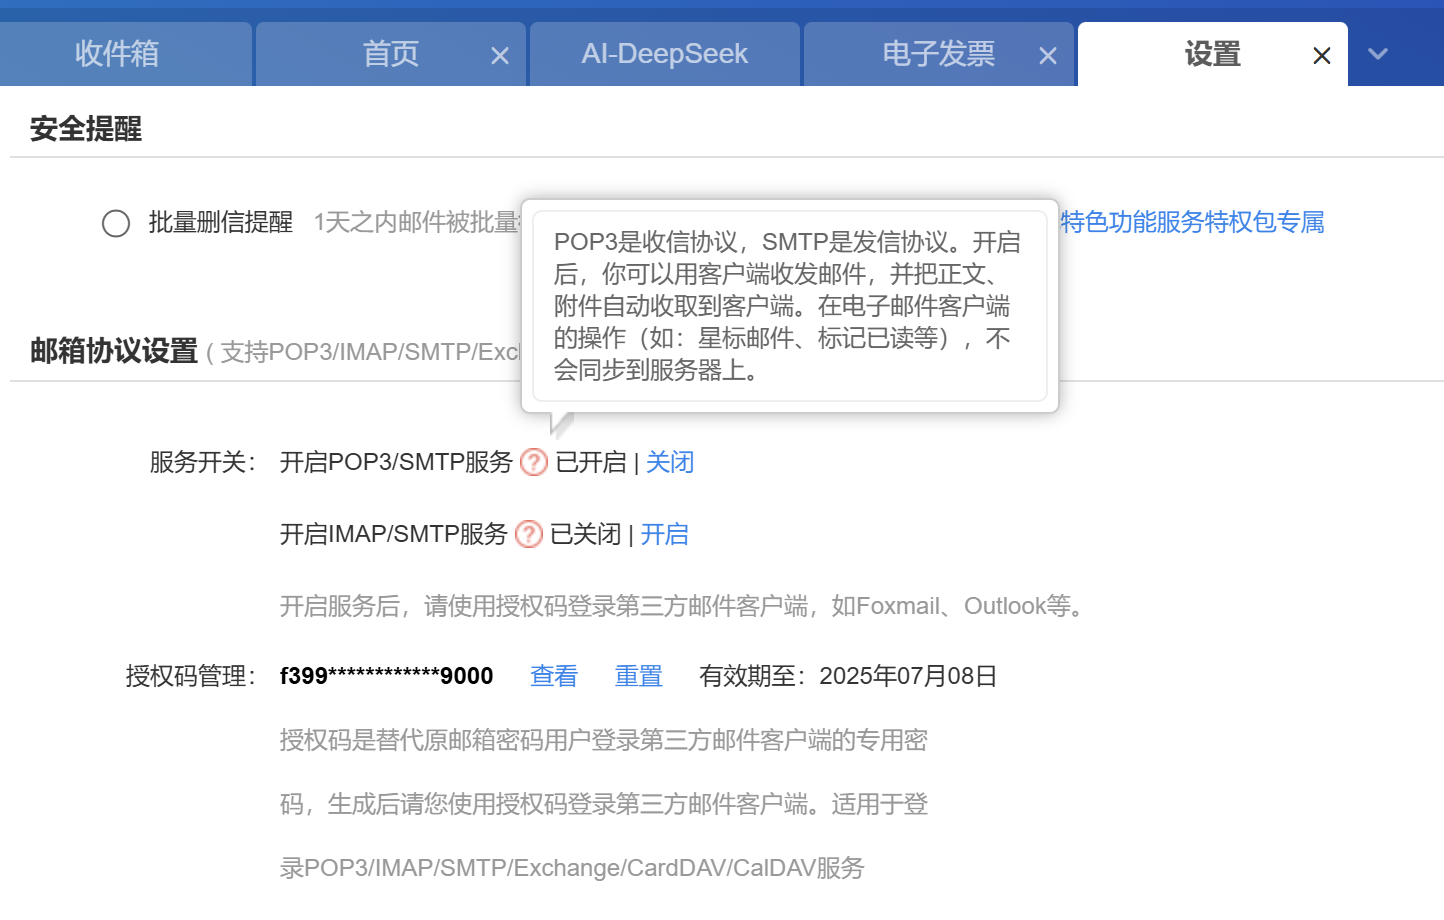
Task: Click the 授权码管理 label
Action: click(191, 676)
